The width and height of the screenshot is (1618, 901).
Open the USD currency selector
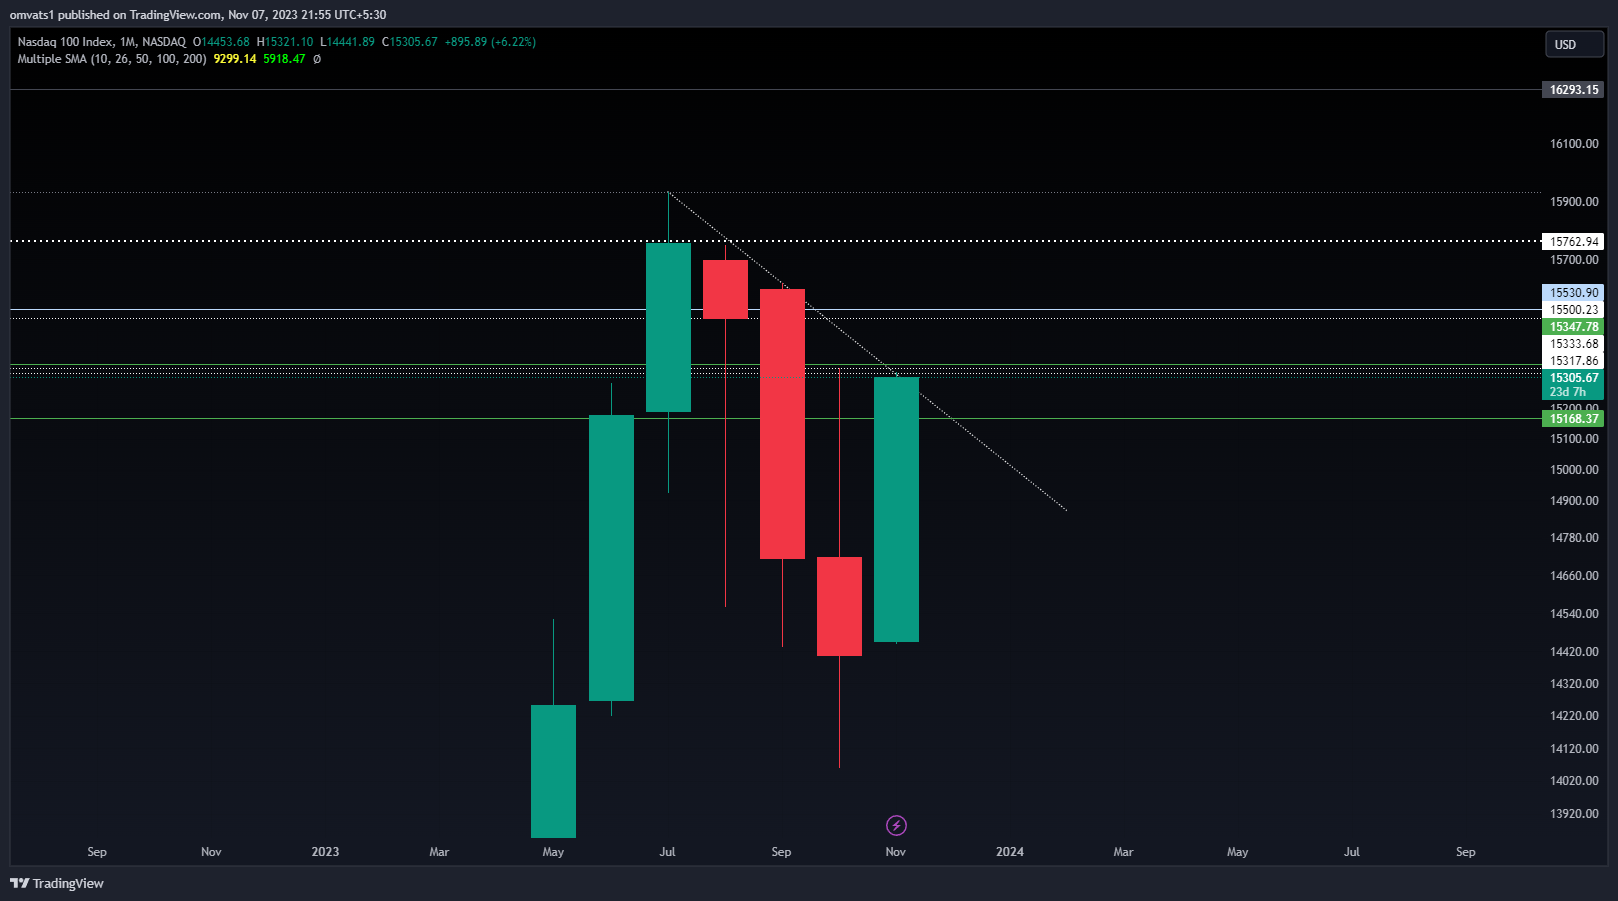pos(1574,45)
